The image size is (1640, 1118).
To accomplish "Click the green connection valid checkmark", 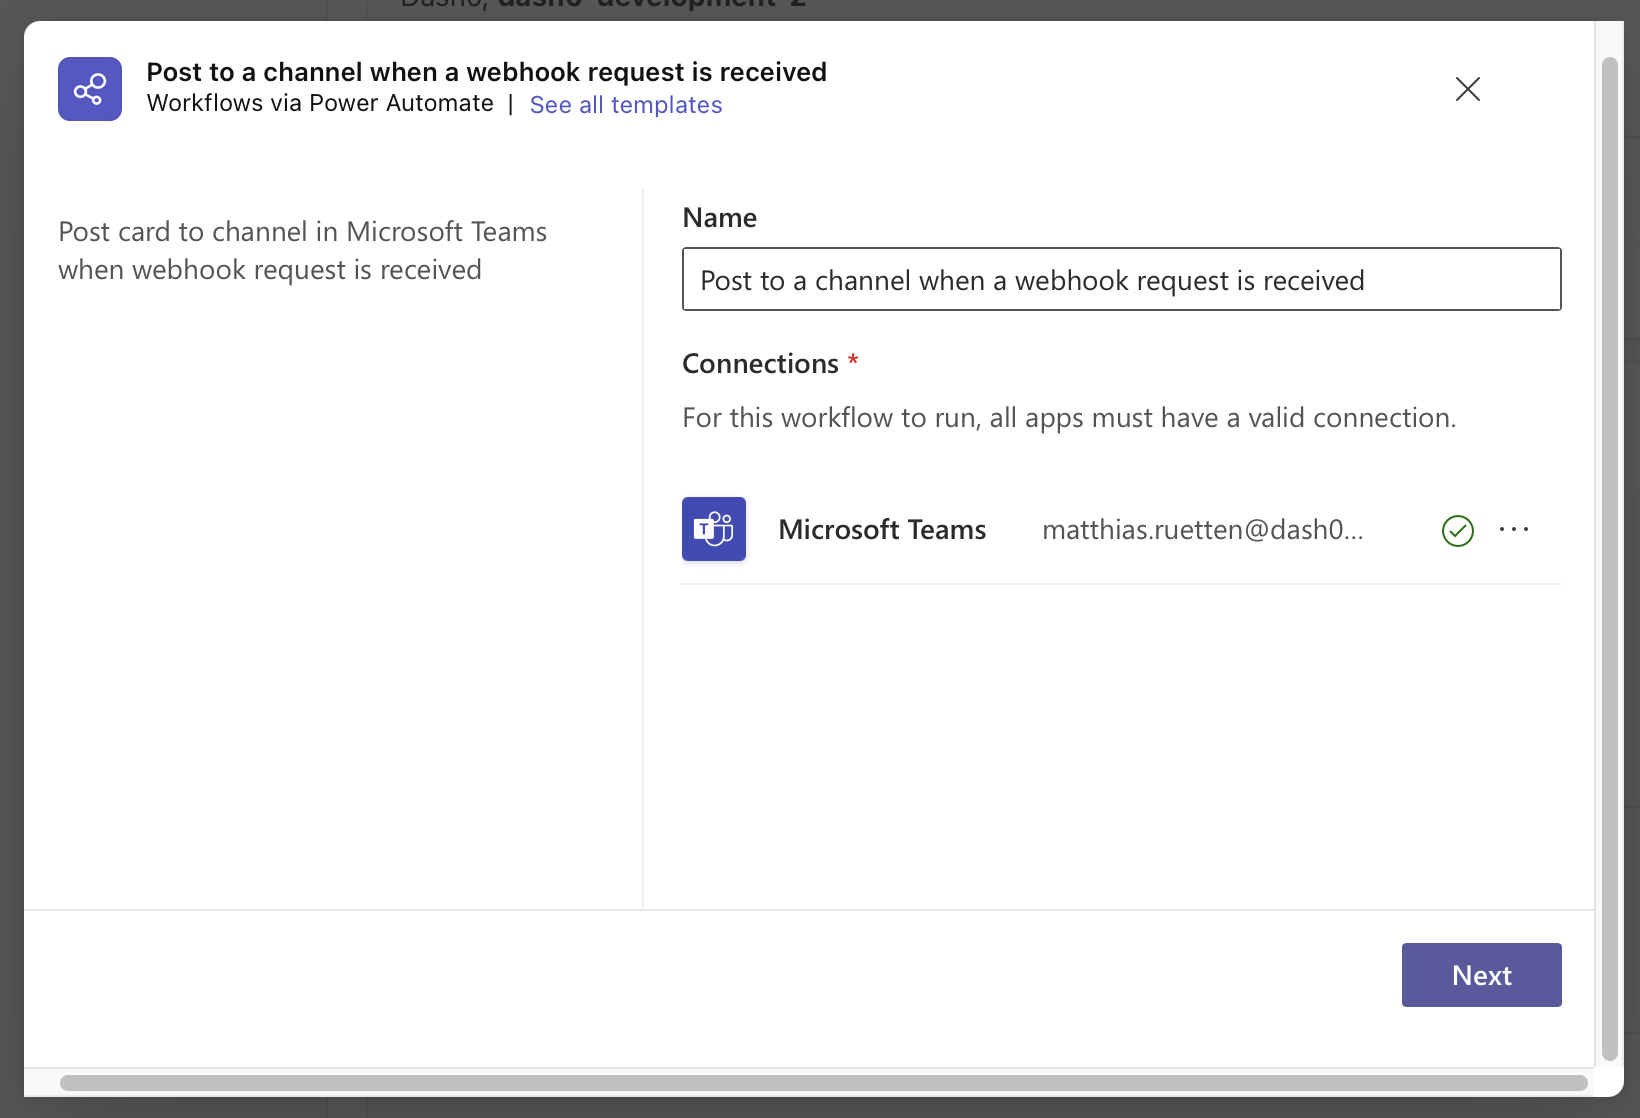I will click(1457, 530).
